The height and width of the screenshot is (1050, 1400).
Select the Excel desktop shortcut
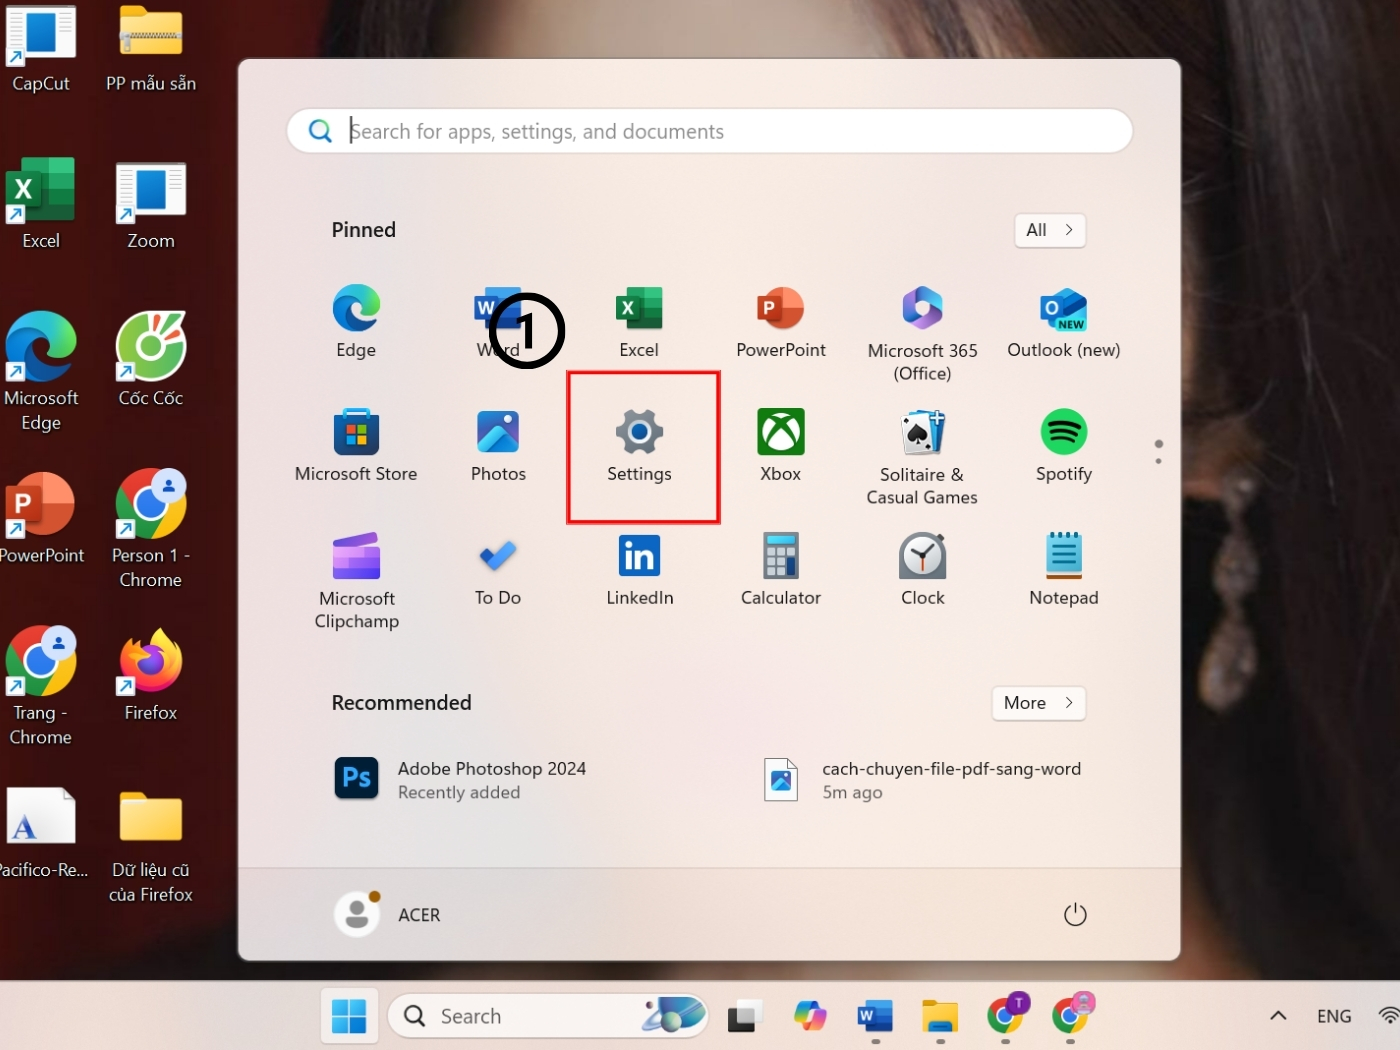[x=41, y=203]
